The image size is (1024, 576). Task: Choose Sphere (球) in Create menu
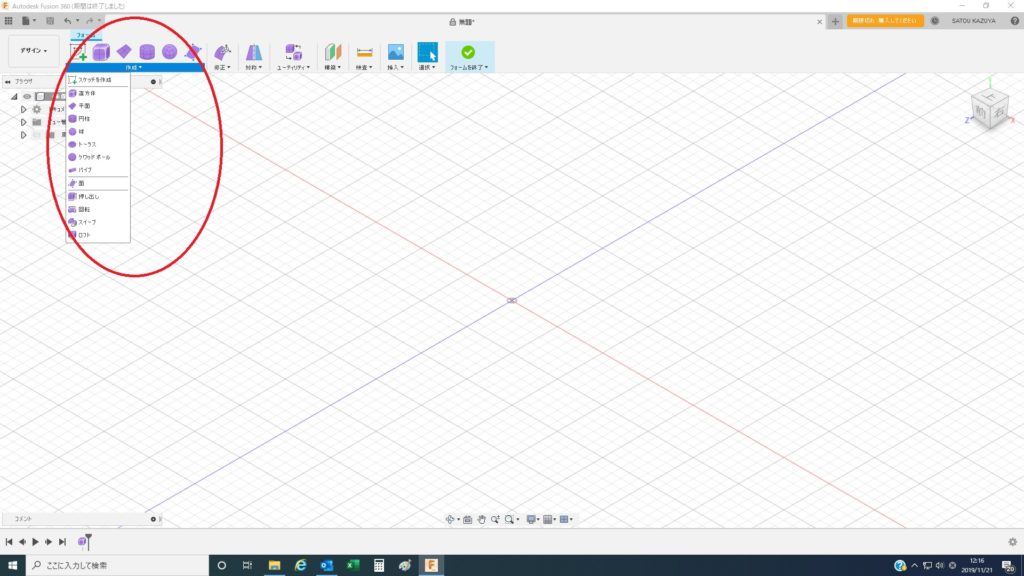point(98,131)
